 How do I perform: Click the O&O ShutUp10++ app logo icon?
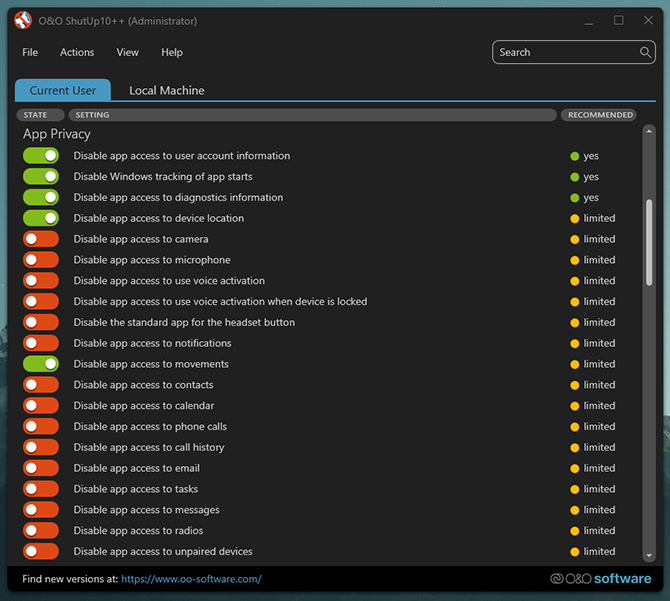pyautogui.click(x=23, y=21)
